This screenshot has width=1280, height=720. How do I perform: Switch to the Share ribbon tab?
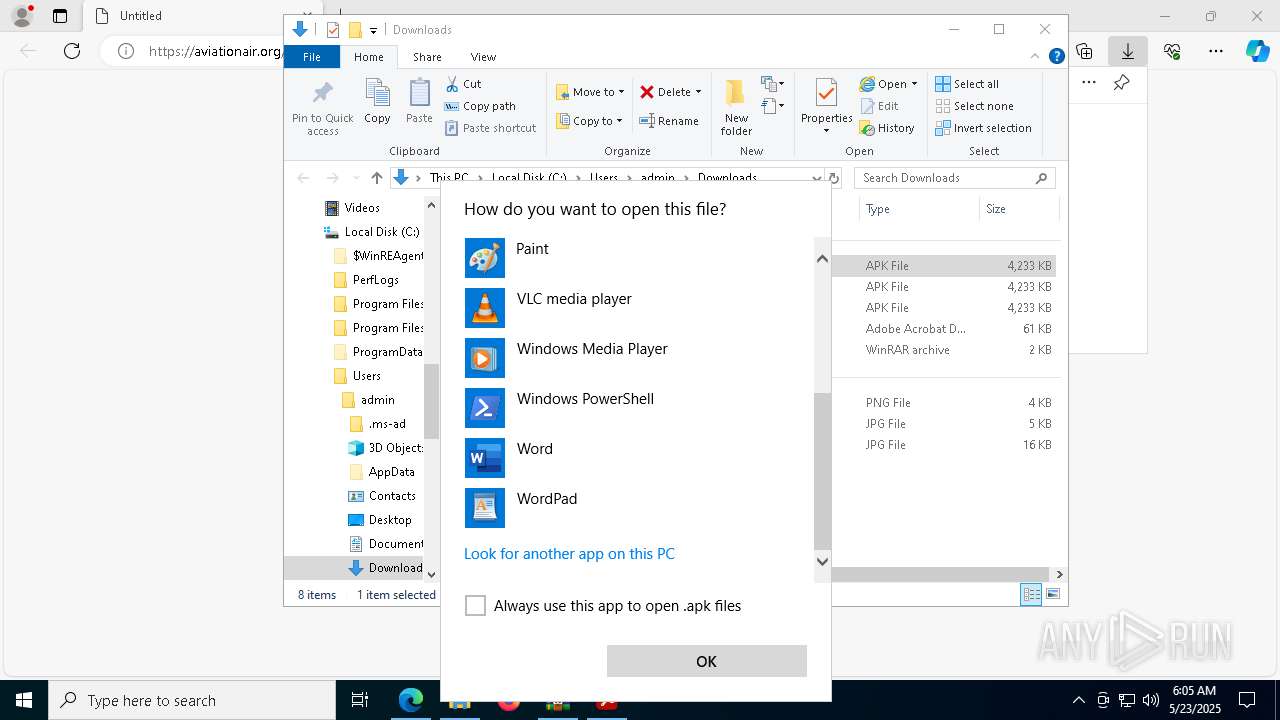click(427, 57)
